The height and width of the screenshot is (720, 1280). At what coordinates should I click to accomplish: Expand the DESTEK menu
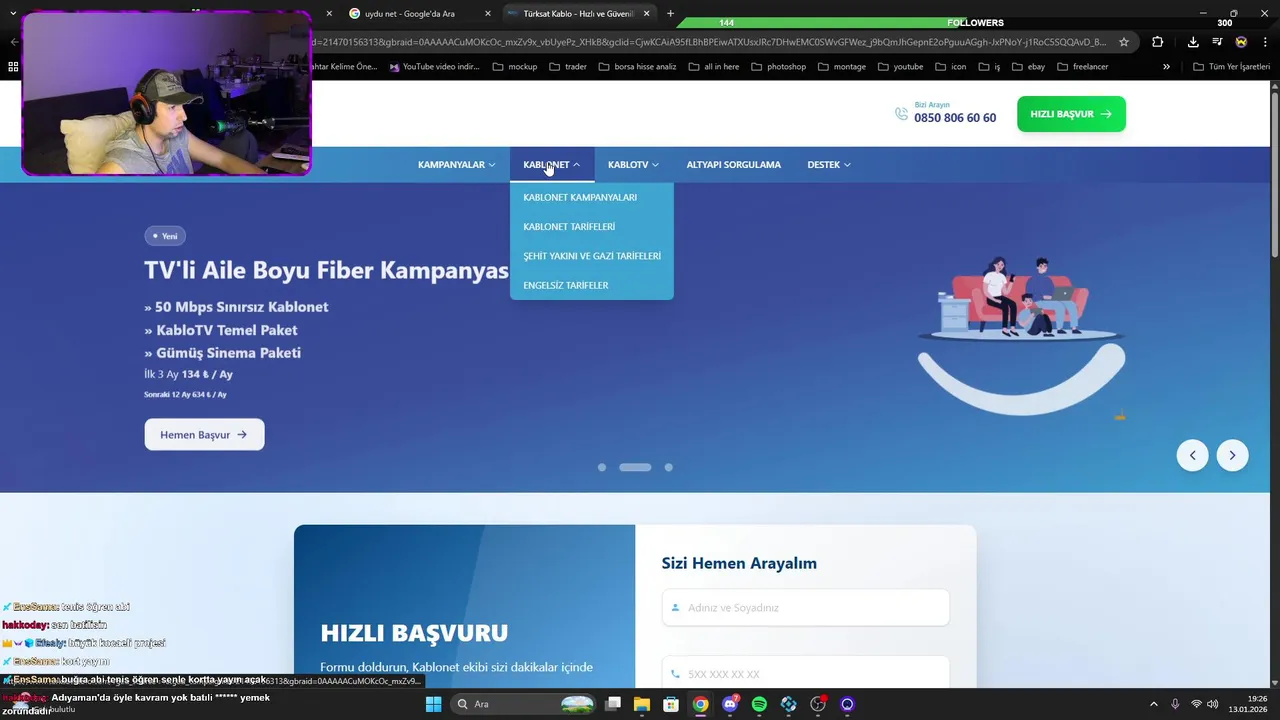829,165
